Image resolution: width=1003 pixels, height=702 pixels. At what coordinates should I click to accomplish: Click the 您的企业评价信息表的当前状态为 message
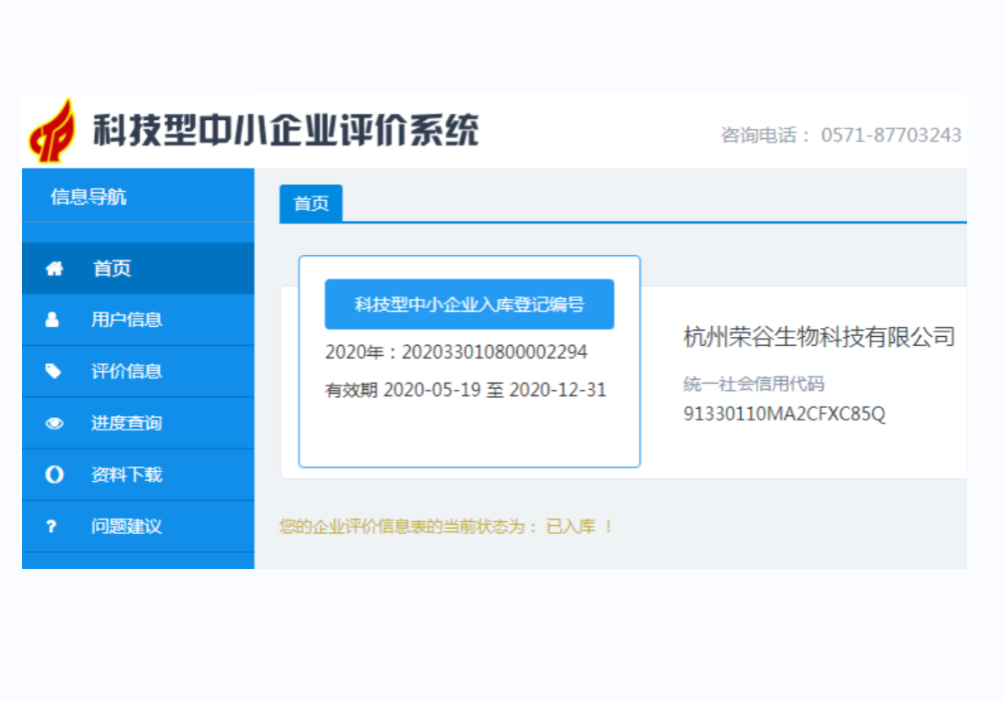click(x=402, y=527)
